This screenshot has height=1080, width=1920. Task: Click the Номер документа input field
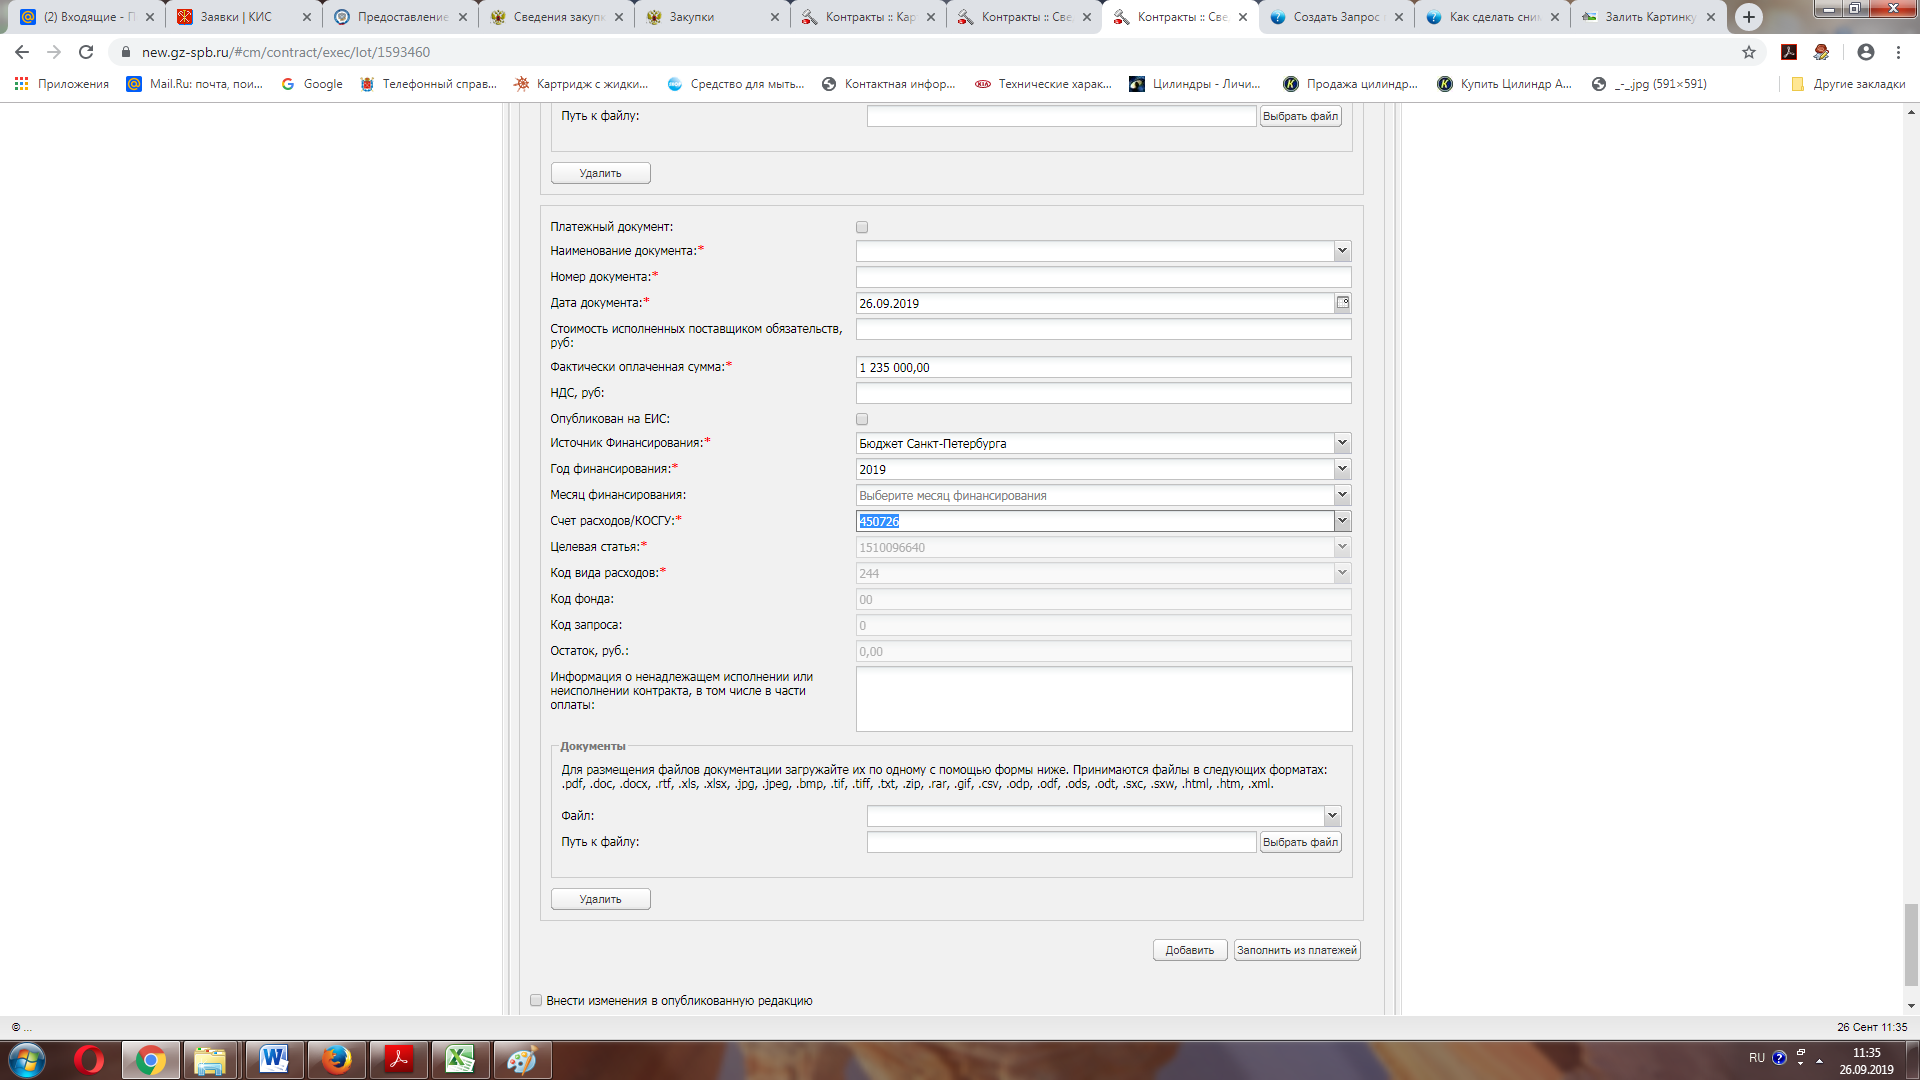tap(1102, 277)
